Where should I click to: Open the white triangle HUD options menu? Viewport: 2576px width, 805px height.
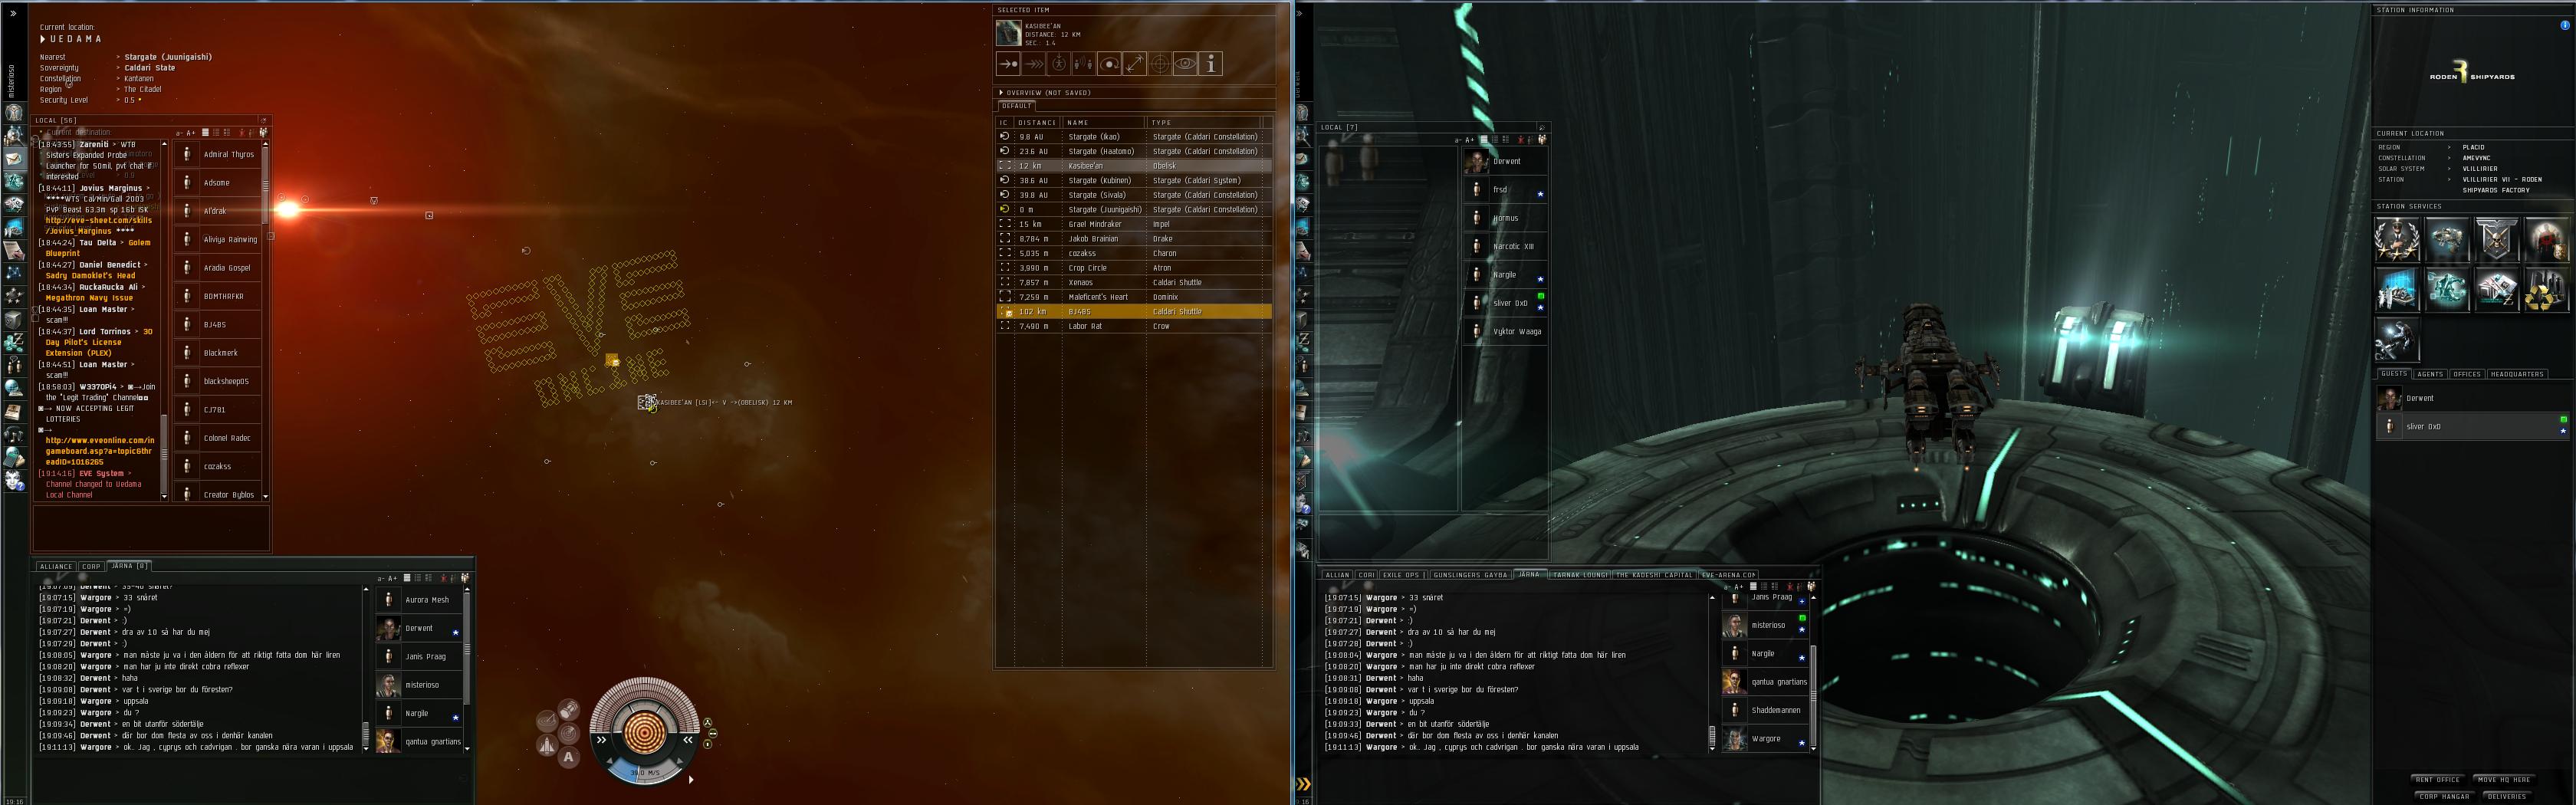click(690, 779)
